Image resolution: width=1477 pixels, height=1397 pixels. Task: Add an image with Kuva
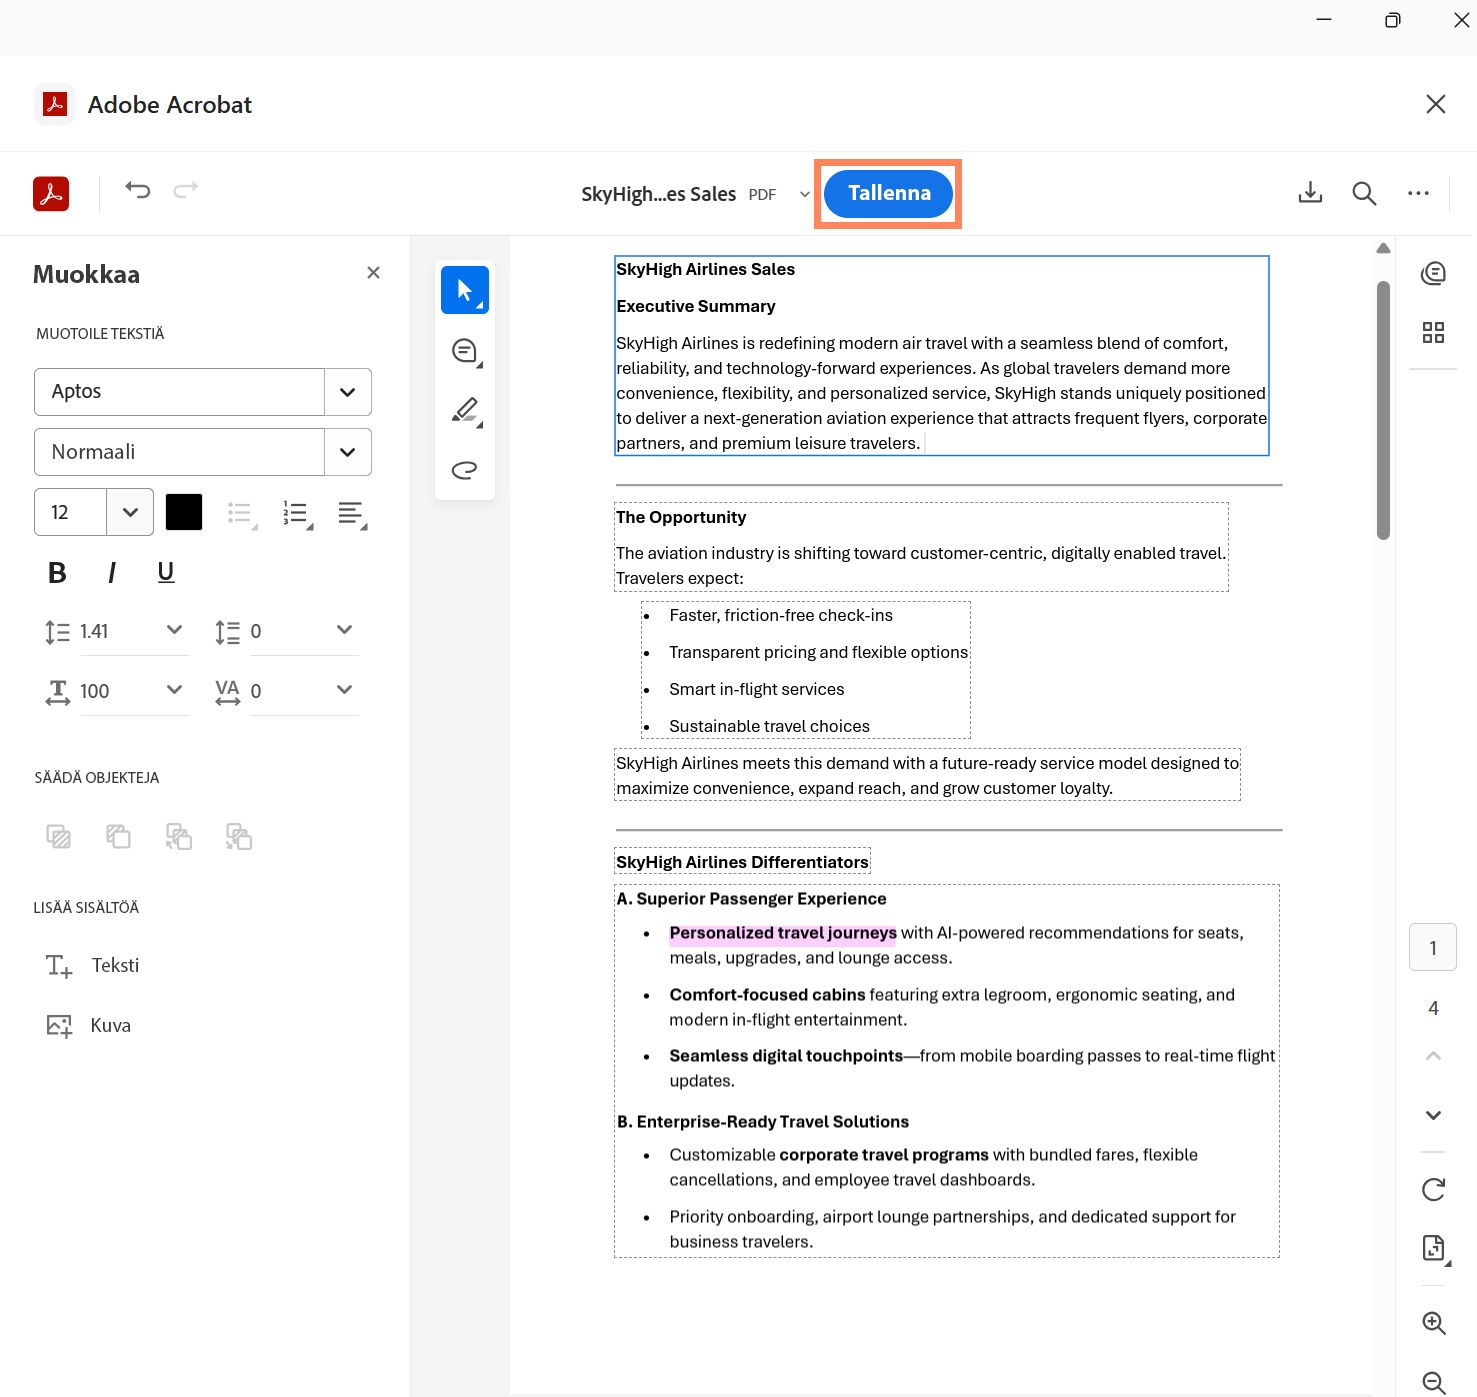pyautogui.click(x=89, y=1026)
